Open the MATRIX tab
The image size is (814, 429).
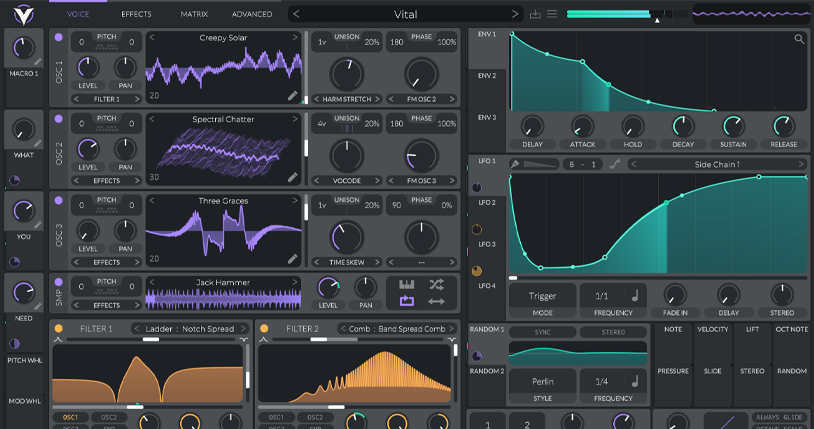pyautogui.click(x=194, y=14)
